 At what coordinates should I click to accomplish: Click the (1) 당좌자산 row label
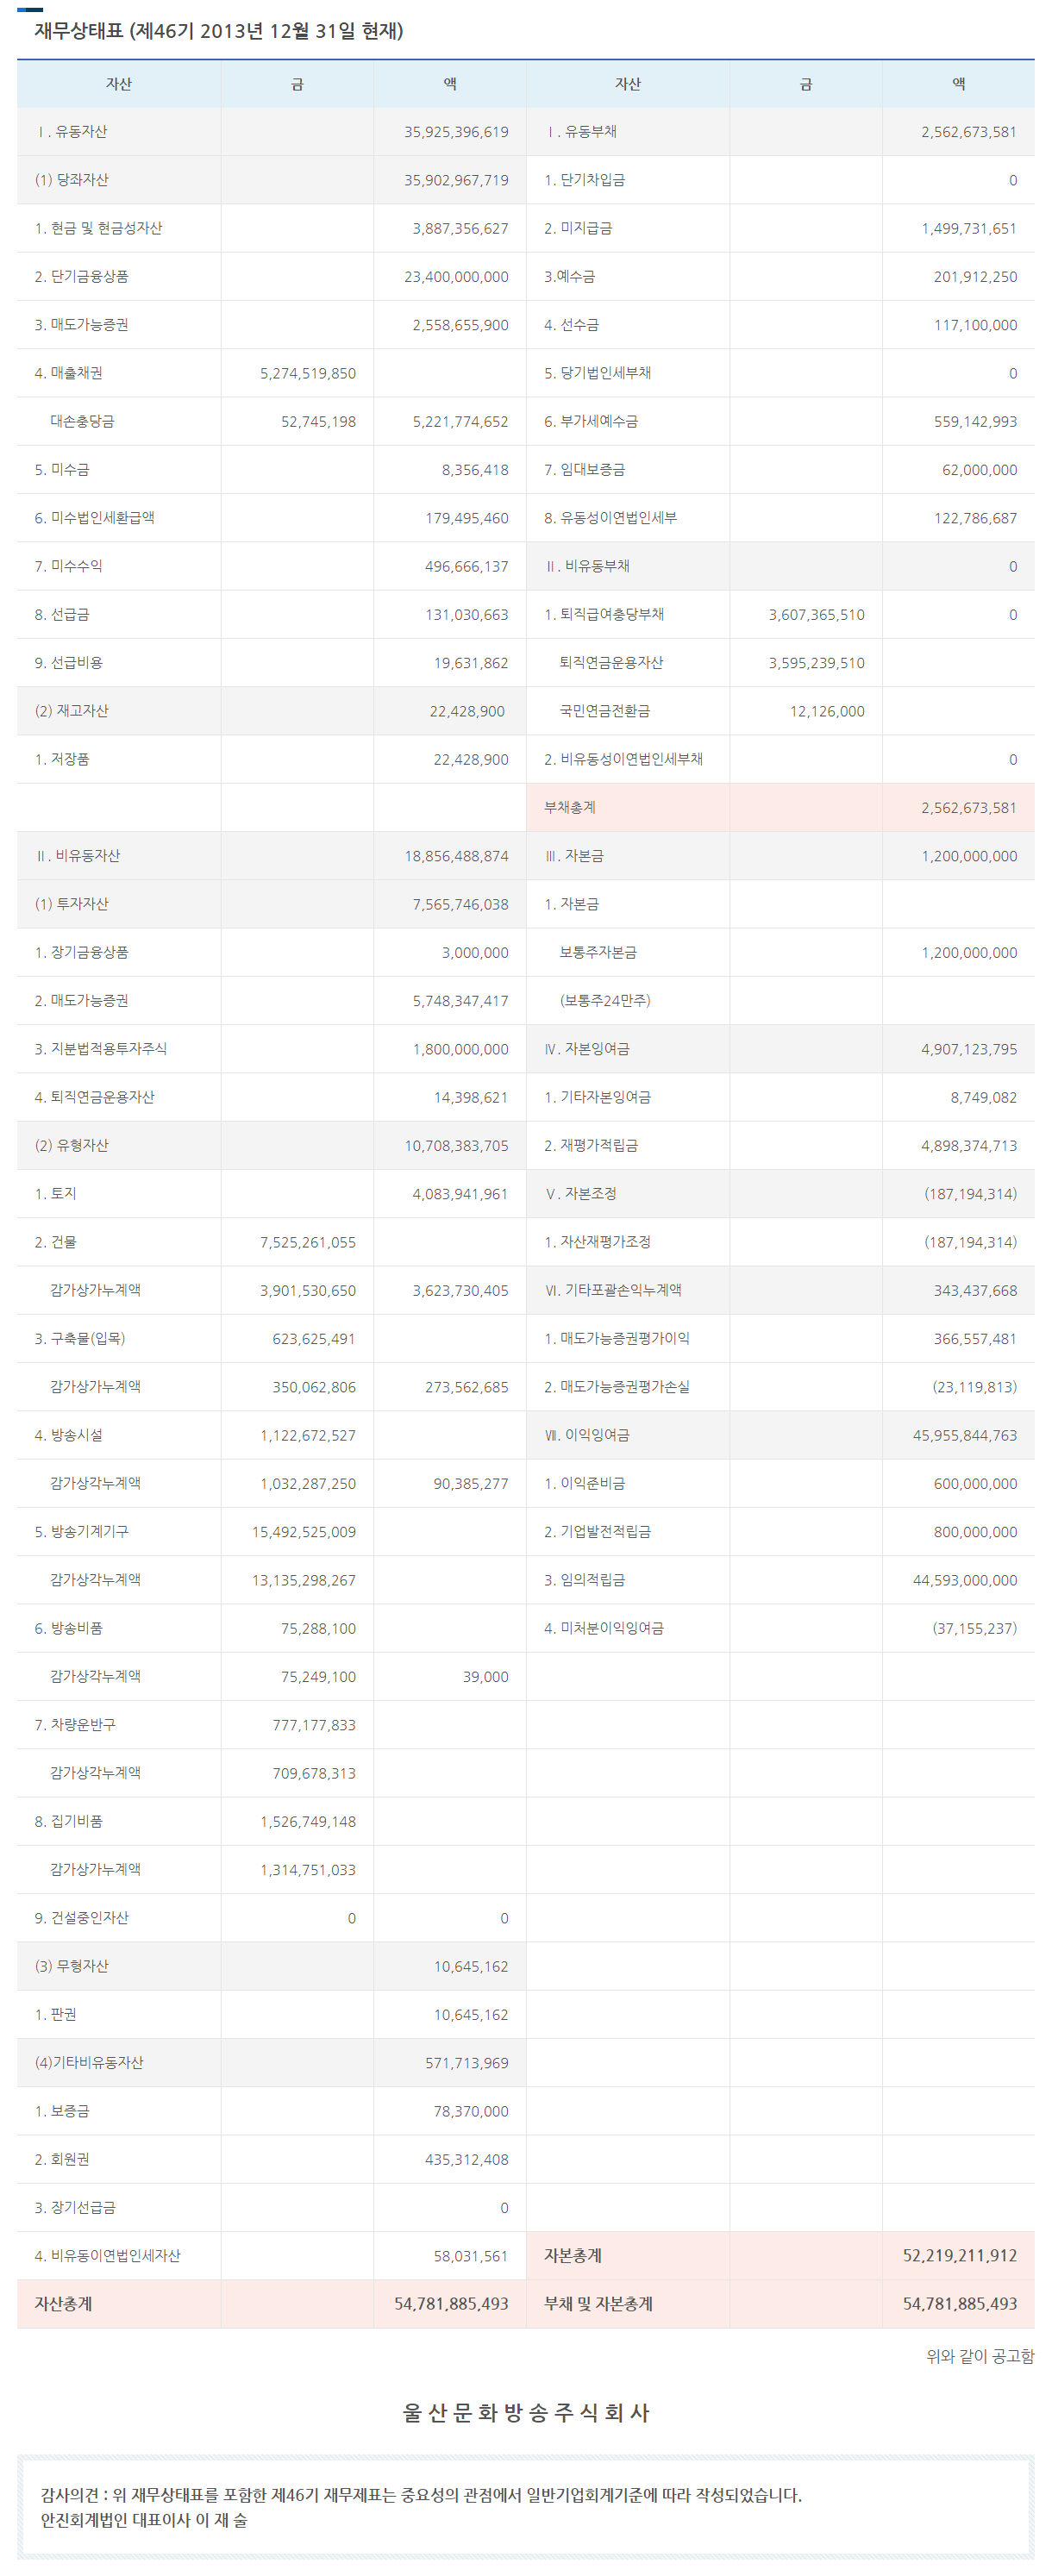click(x=71, y=180)
